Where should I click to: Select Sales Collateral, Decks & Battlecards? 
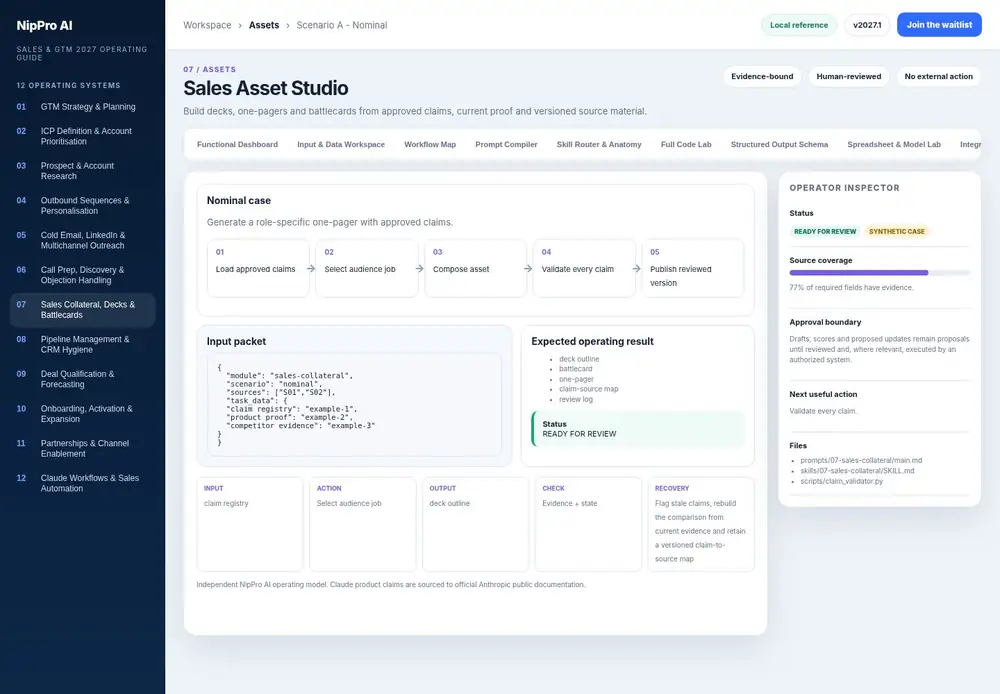(x=82, y=309)
